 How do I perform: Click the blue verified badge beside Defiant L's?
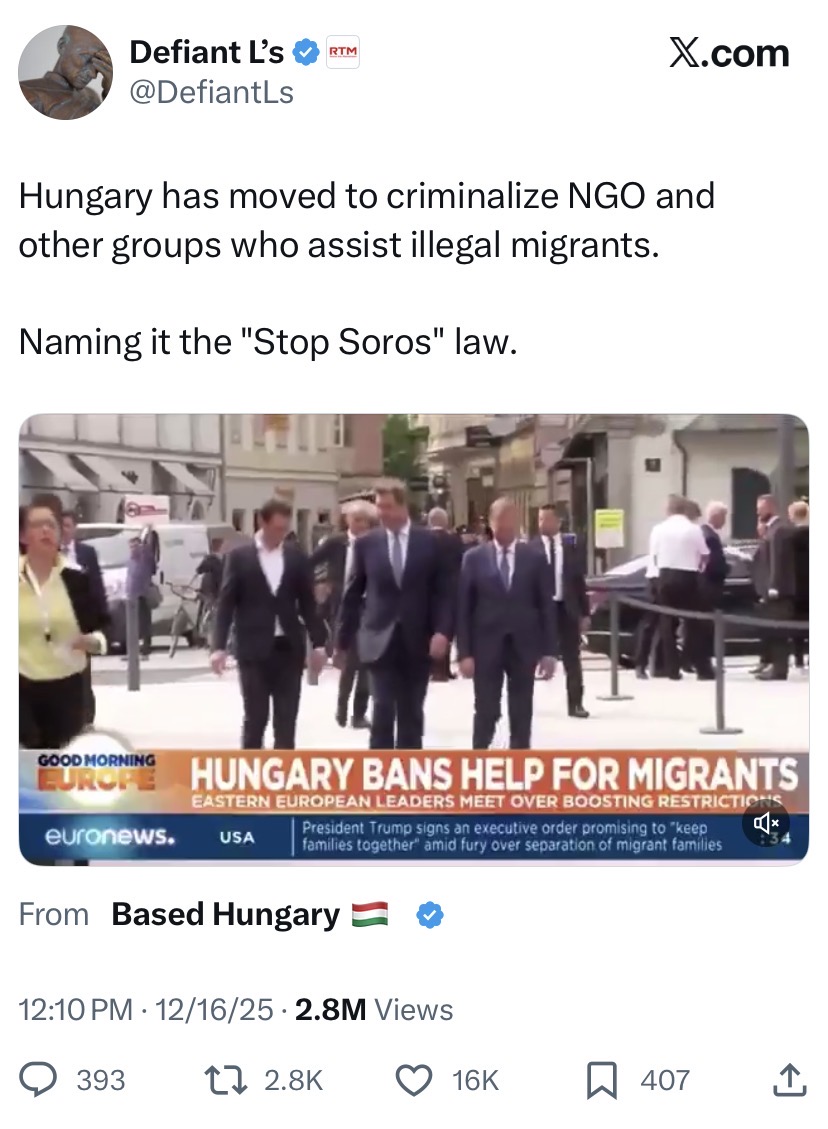click(x=307, y=53)
